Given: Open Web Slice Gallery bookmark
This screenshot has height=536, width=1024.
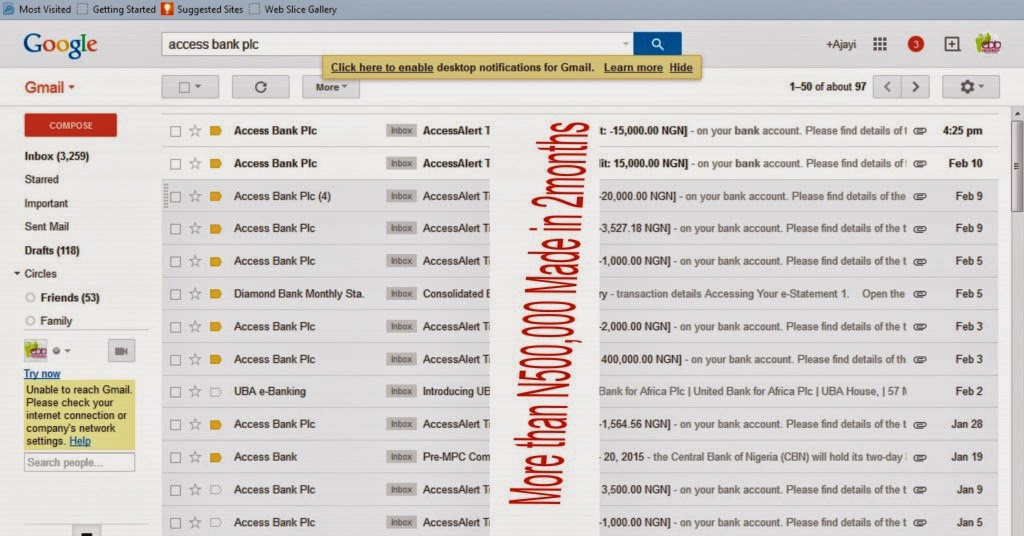Looking at the screenshot, I should tap(293, 9).
